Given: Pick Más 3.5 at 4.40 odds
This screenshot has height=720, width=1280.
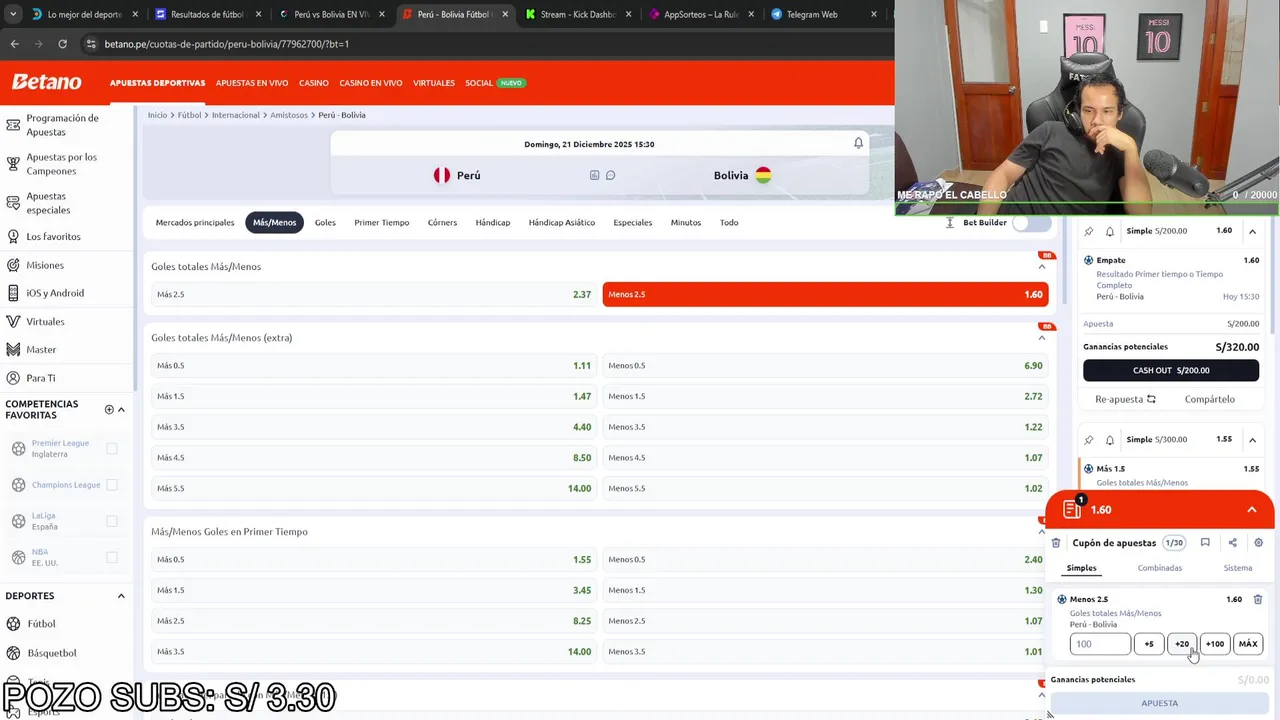Looking at the screenshot, I should (373, 427).
